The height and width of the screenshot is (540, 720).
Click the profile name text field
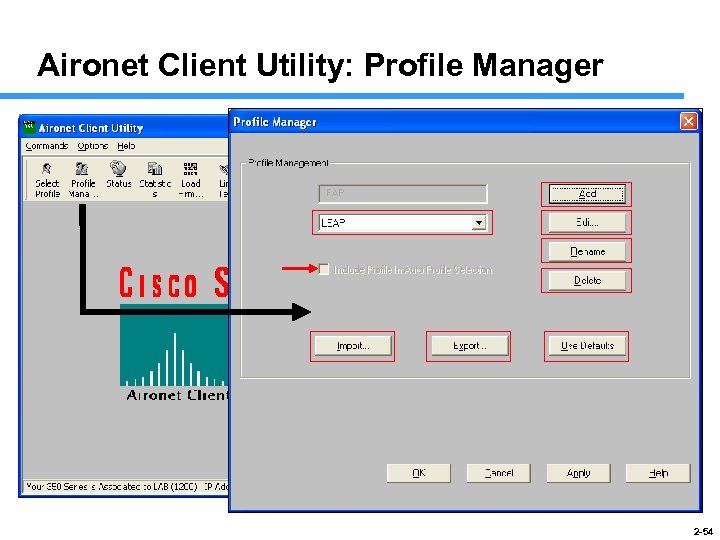(x=403, y=193)
